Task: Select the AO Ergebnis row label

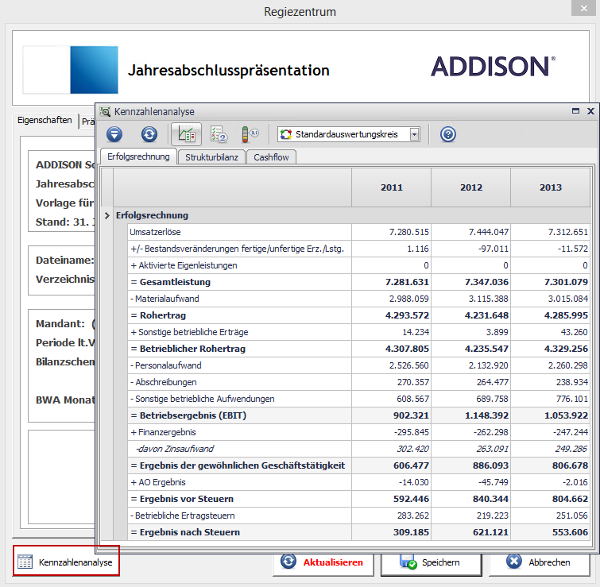Action: [158, 482]
